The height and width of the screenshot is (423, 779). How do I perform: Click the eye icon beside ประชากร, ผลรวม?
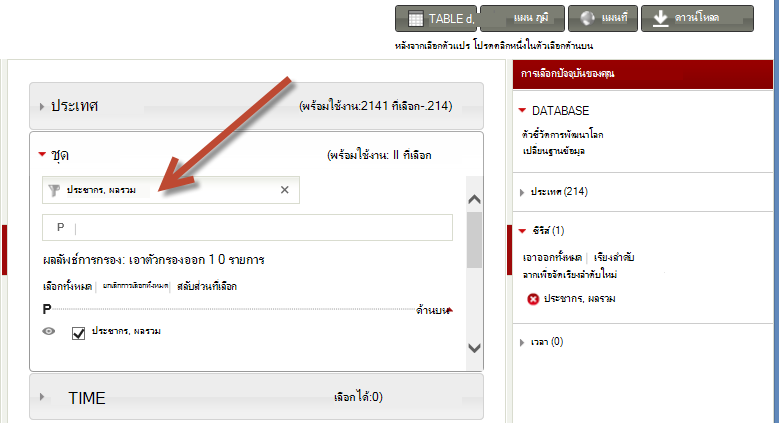[49, 331]
